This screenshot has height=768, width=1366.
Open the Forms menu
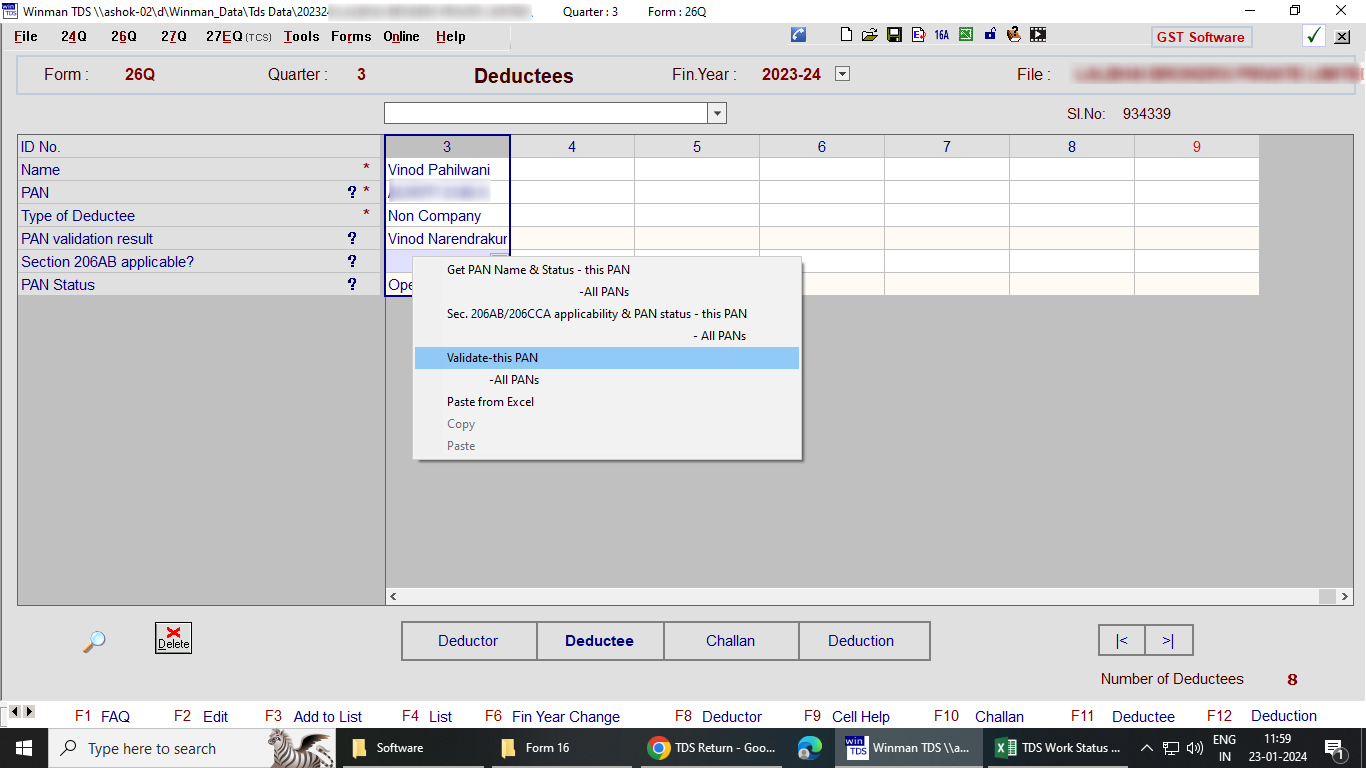[x=350, y=36]
